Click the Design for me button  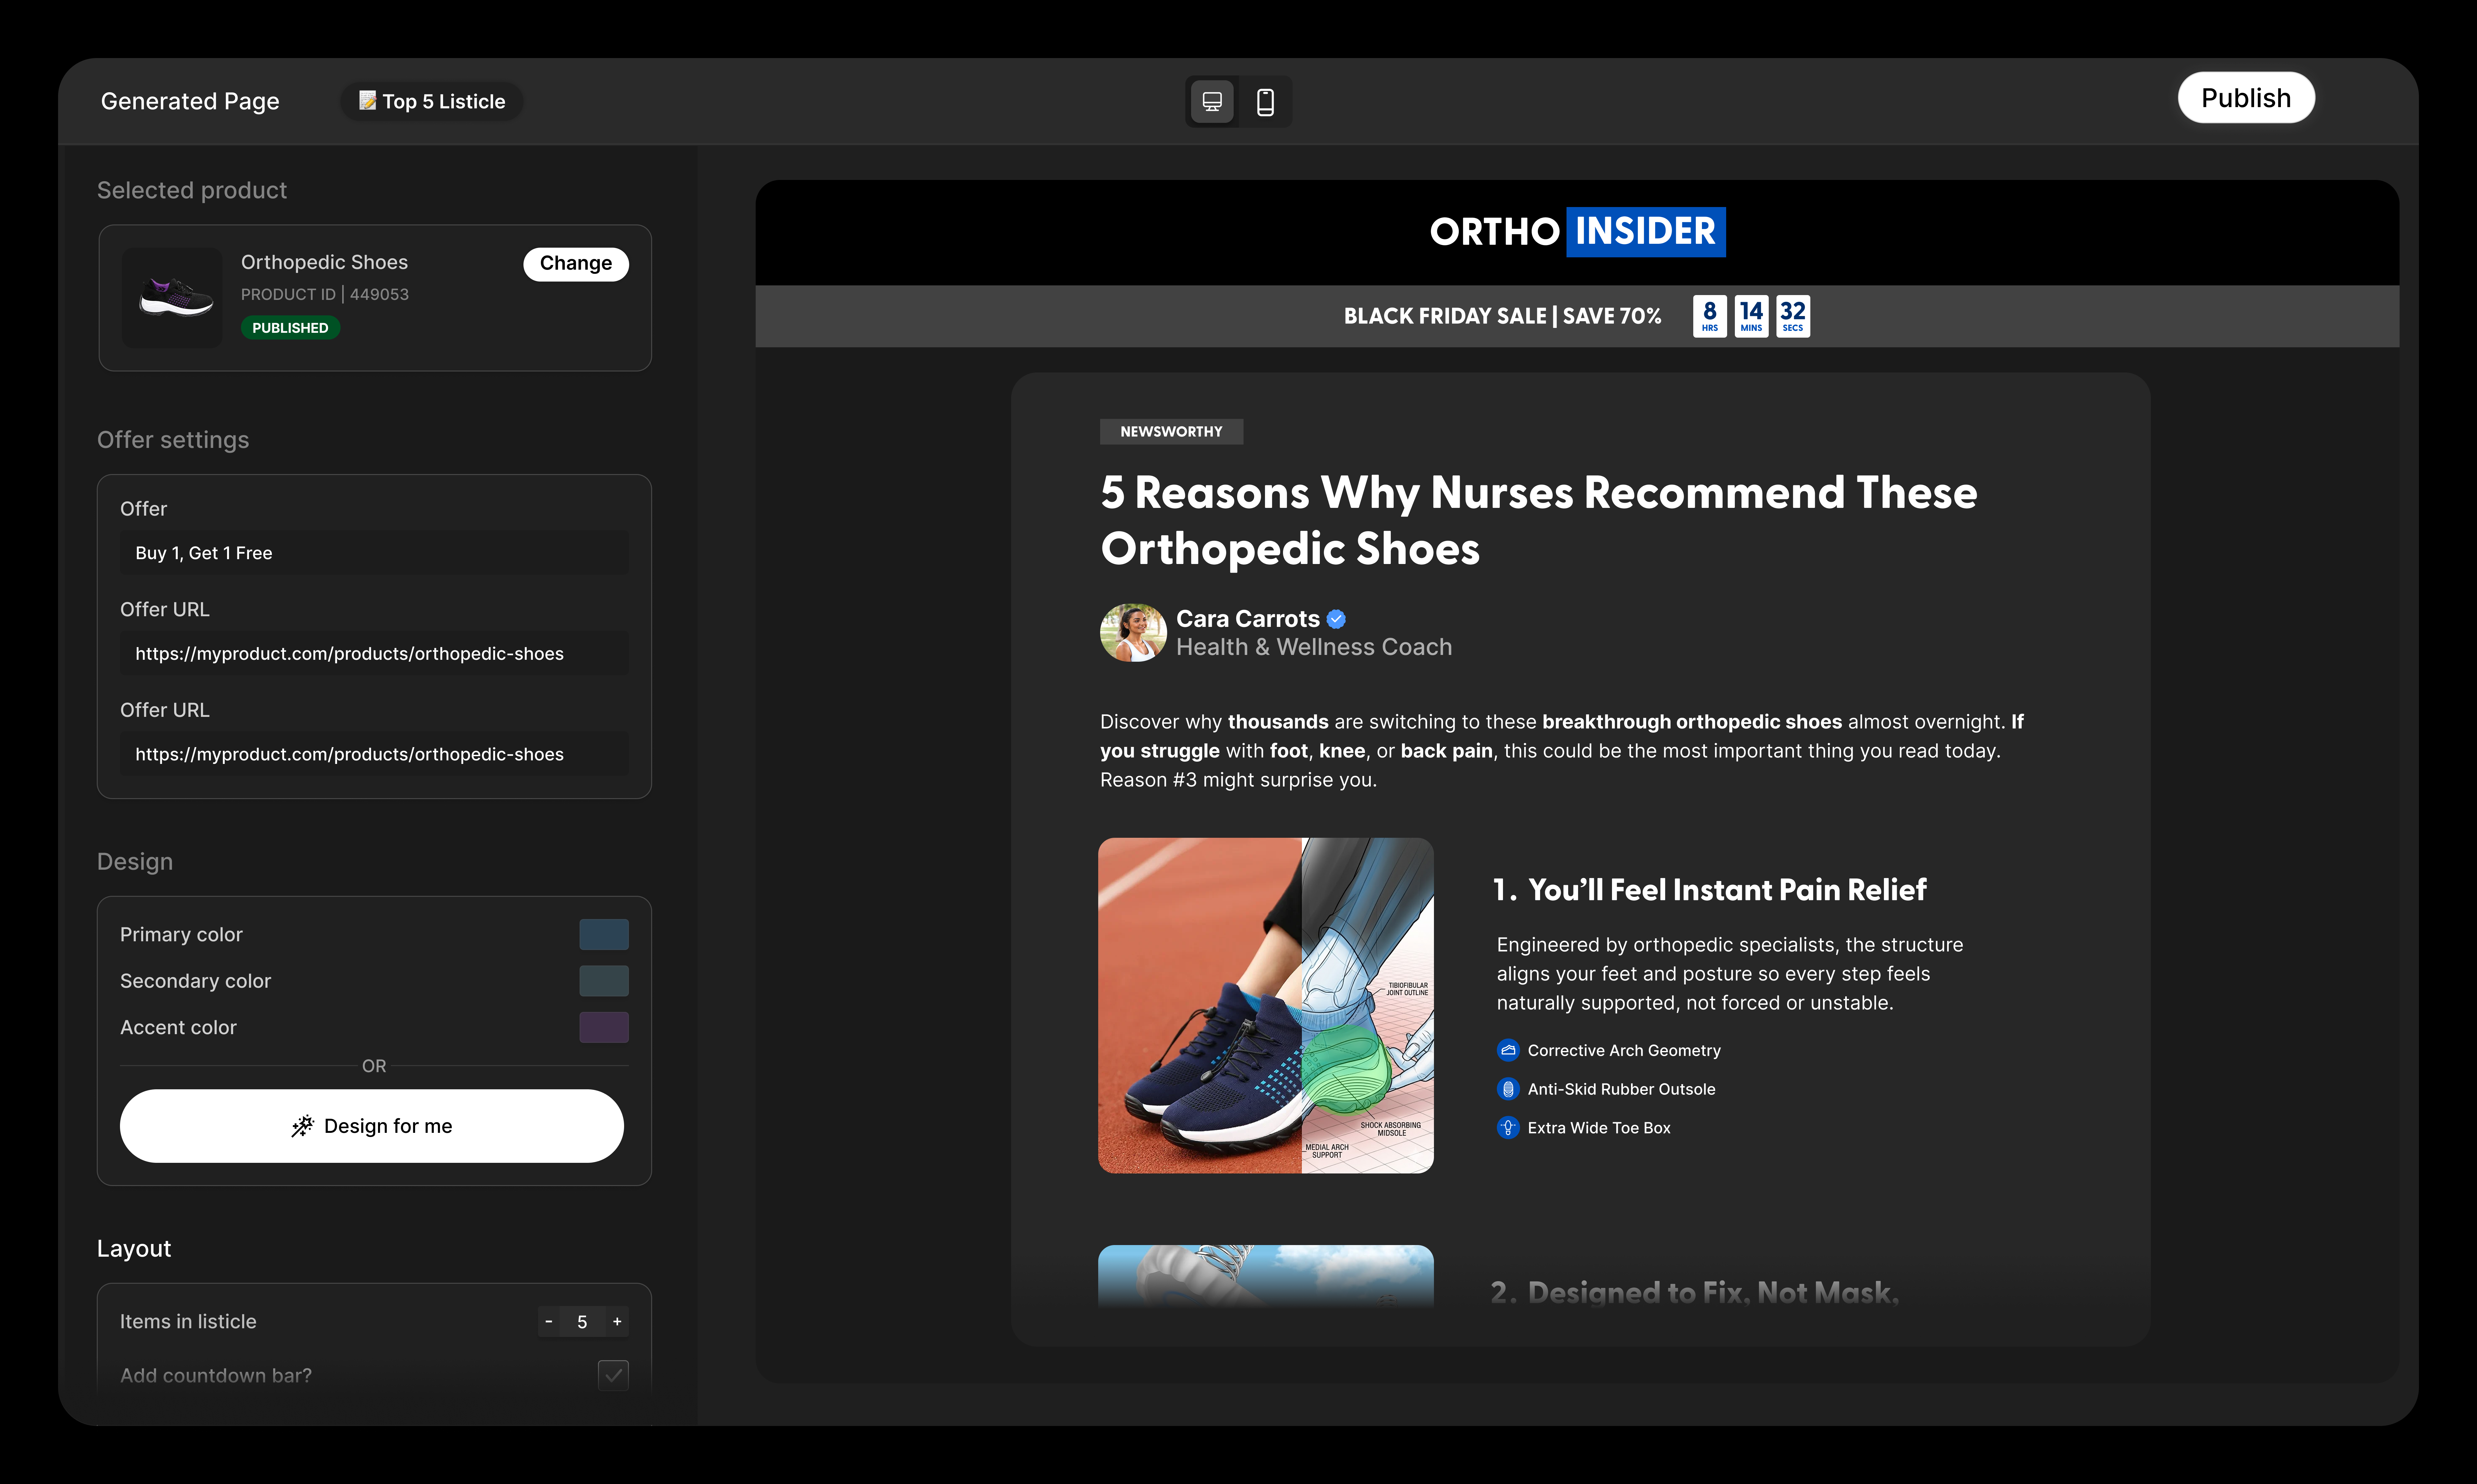(372, 1126)
